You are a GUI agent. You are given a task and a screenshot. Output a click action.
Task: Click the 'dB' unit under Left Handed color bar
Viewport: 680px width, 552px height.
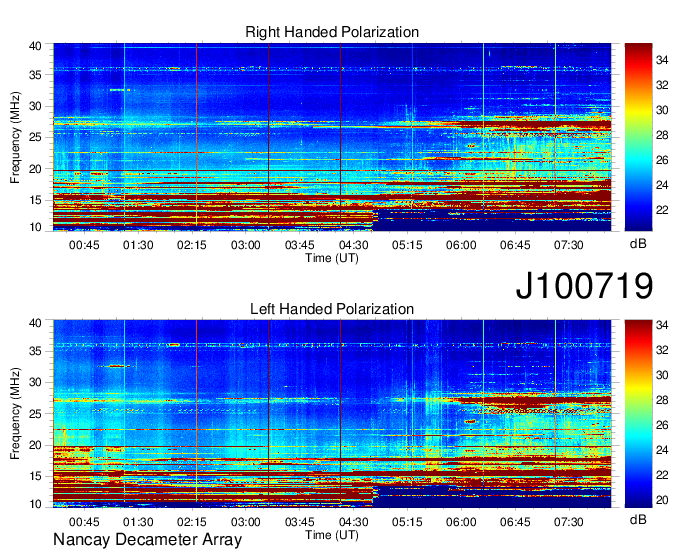click(x=638, y=519)
